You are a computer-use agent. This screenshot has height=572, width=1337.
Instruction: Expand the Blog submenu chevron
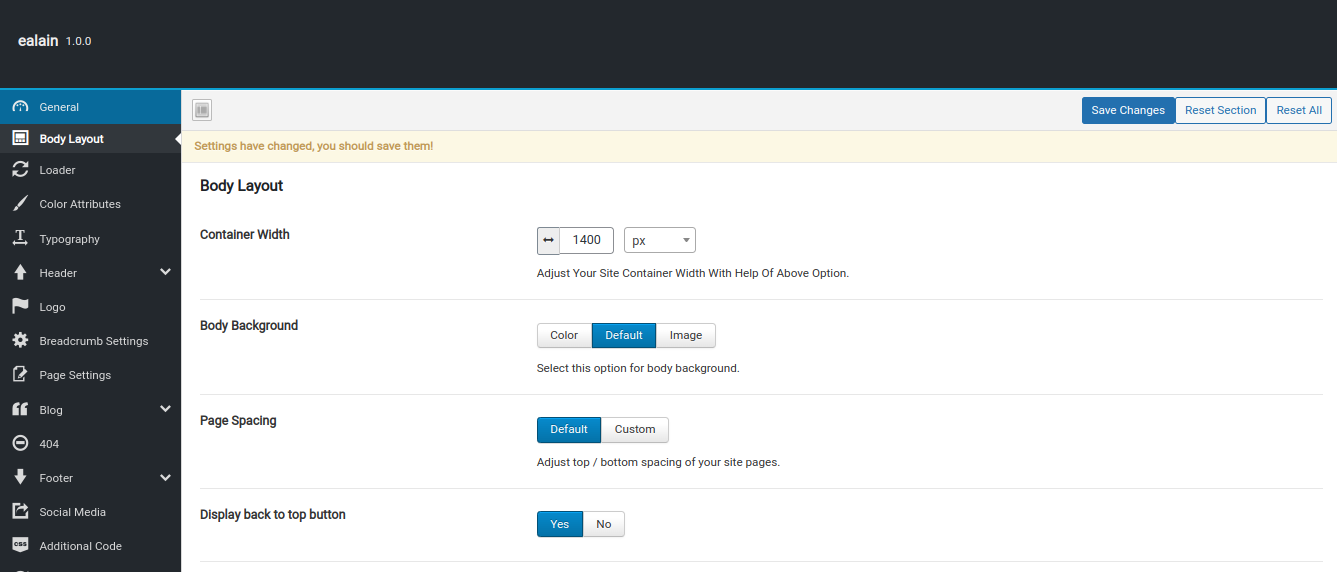pos(165,409)
